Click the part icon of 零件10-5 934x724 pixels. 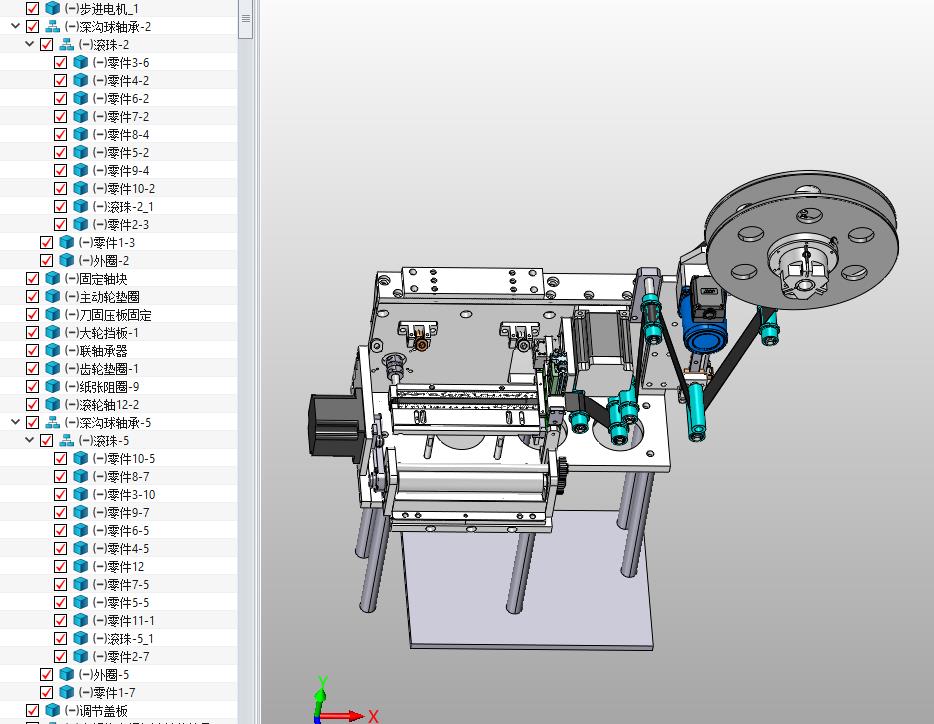click(80, 458)
